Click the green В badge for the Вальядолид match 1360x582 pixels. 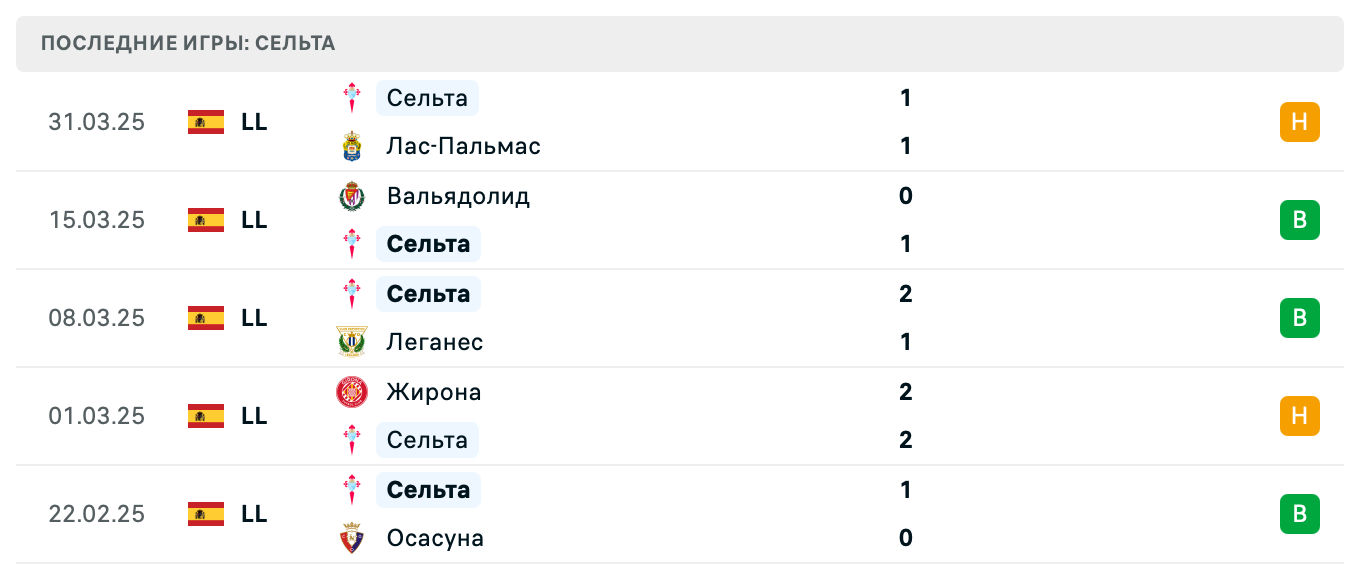(x=1299, y=220)
